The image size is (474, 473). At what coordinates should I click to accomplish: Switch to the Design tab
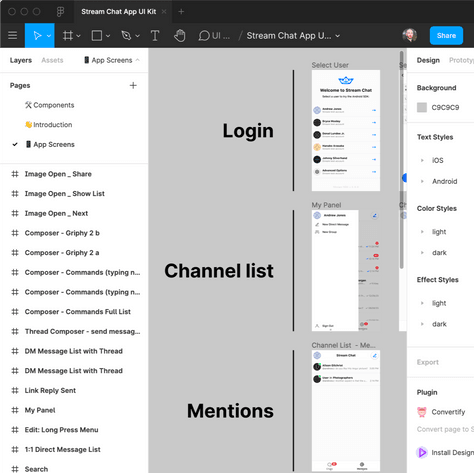point(428,60)
